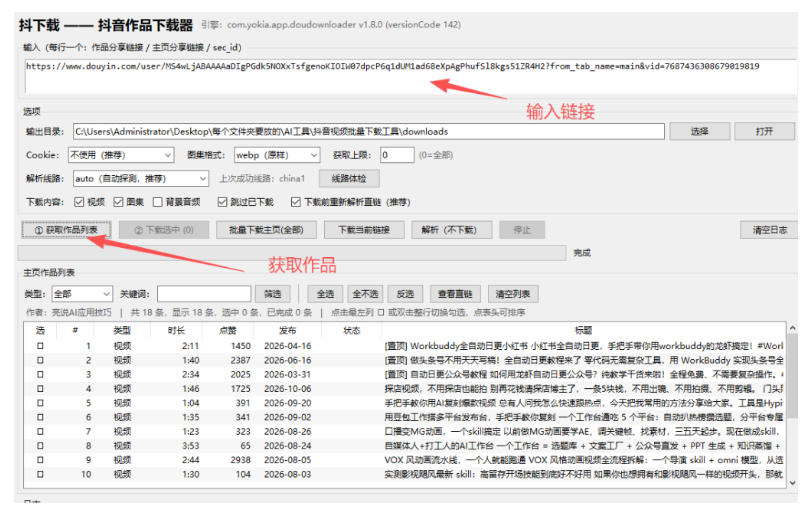The width and height of the screenshot is (809, 506).
Task: Click the 全不选 button
Action: 365,294
